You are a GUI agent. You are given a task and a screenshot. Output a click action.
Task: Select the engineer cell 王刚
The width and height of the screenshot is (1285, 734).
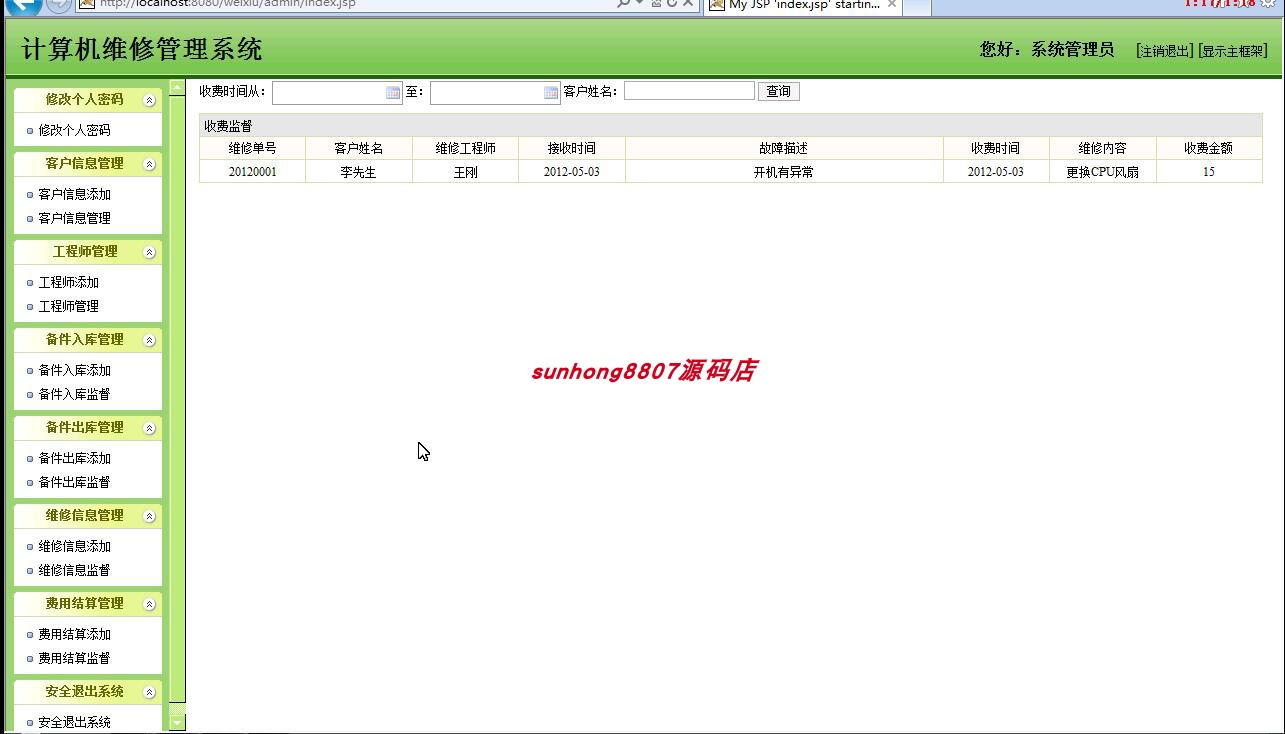click(465, 172)
